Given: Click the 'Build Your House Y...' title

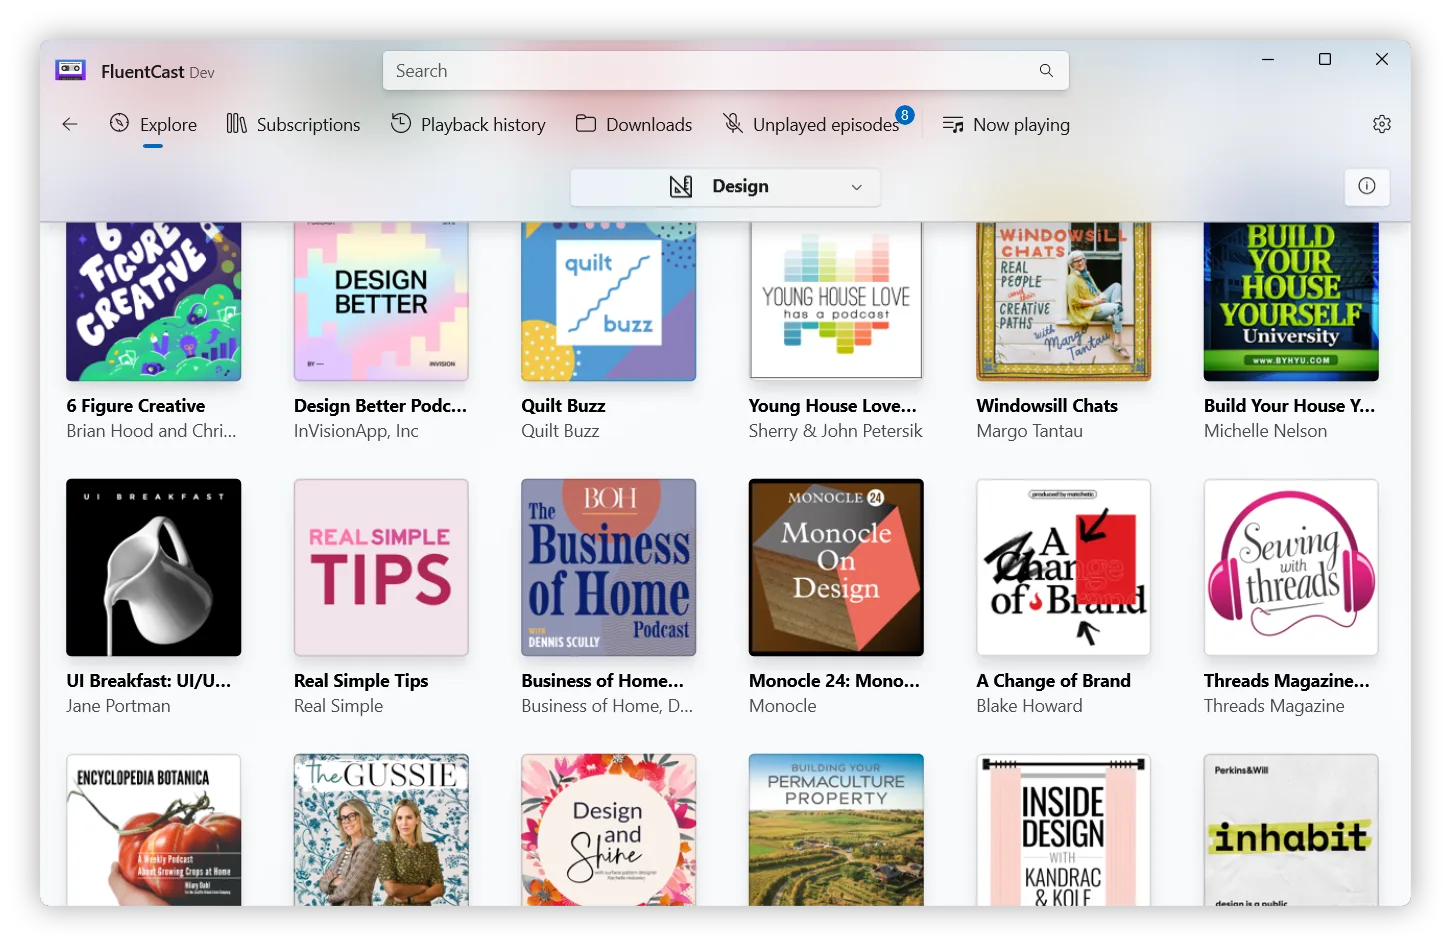Looking at the screenshot, I should point(1289,406).
